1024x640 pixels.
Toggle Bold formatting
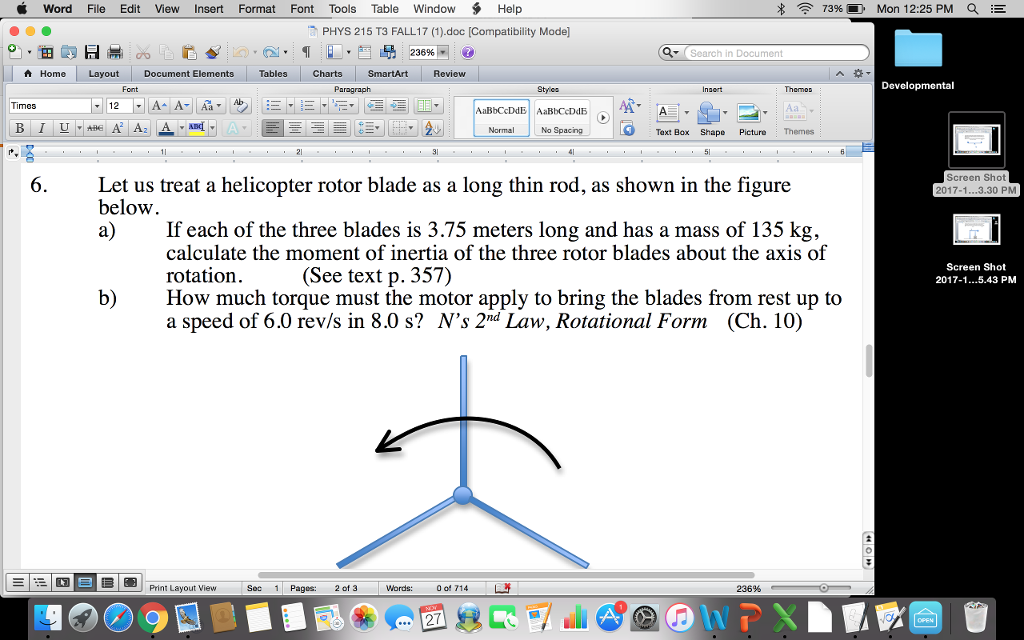pyautogui.click(x=19, y=128)
